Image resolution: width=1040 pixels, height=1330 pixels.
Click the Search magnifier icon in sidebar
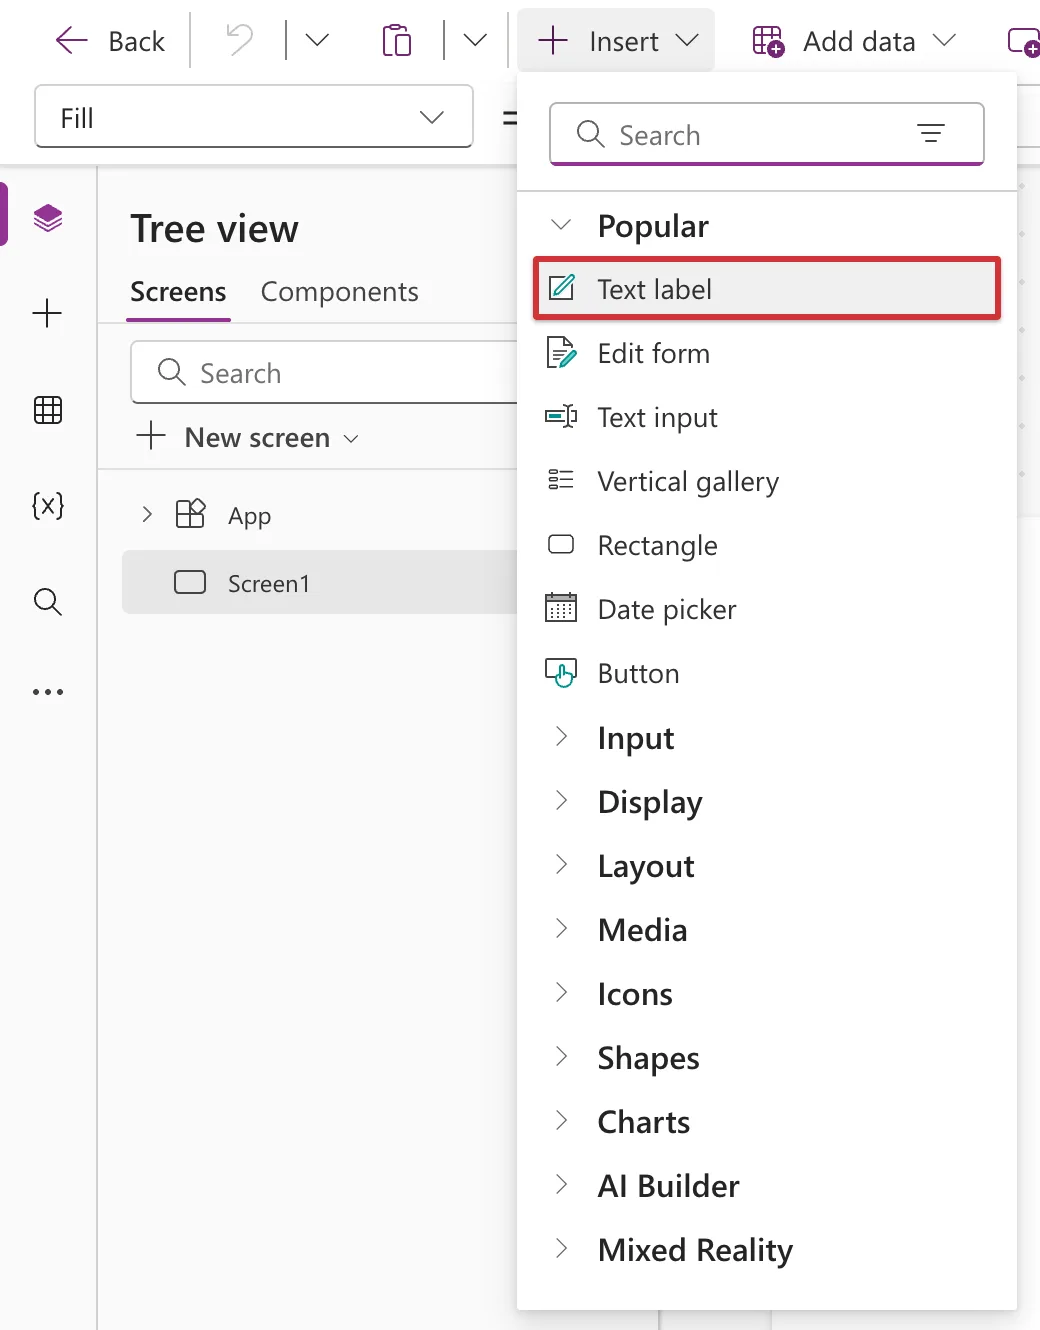(x=48, y=601)
